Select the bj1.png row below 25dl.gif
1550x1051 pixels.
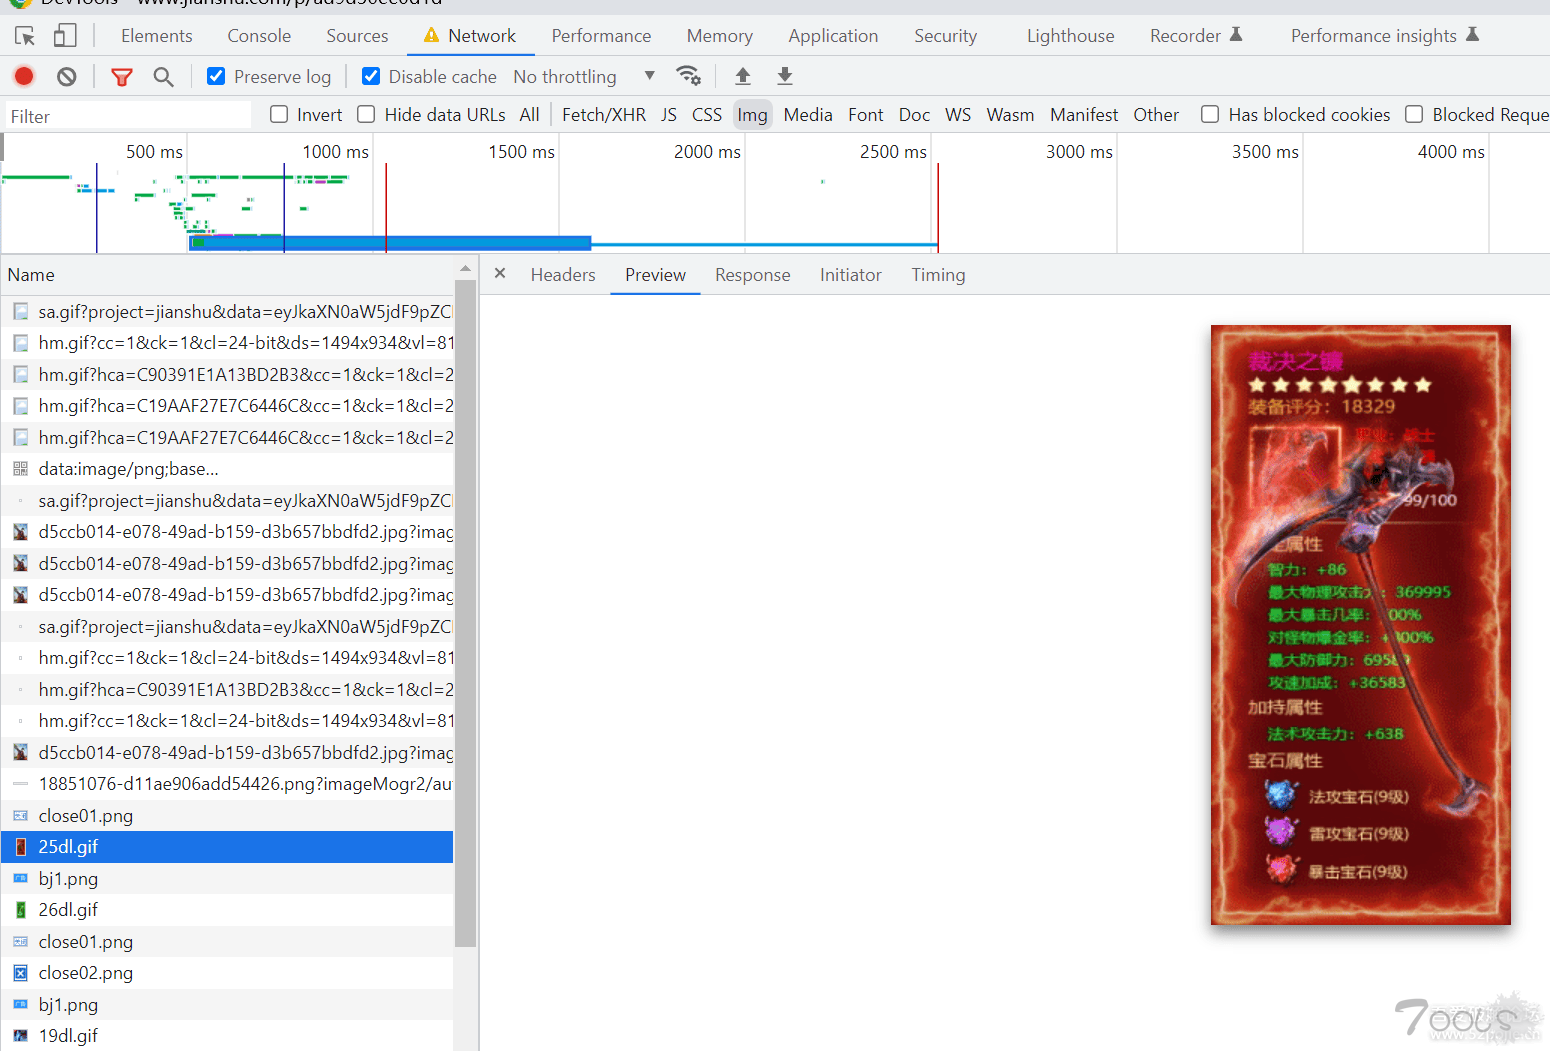click(227, 879)
